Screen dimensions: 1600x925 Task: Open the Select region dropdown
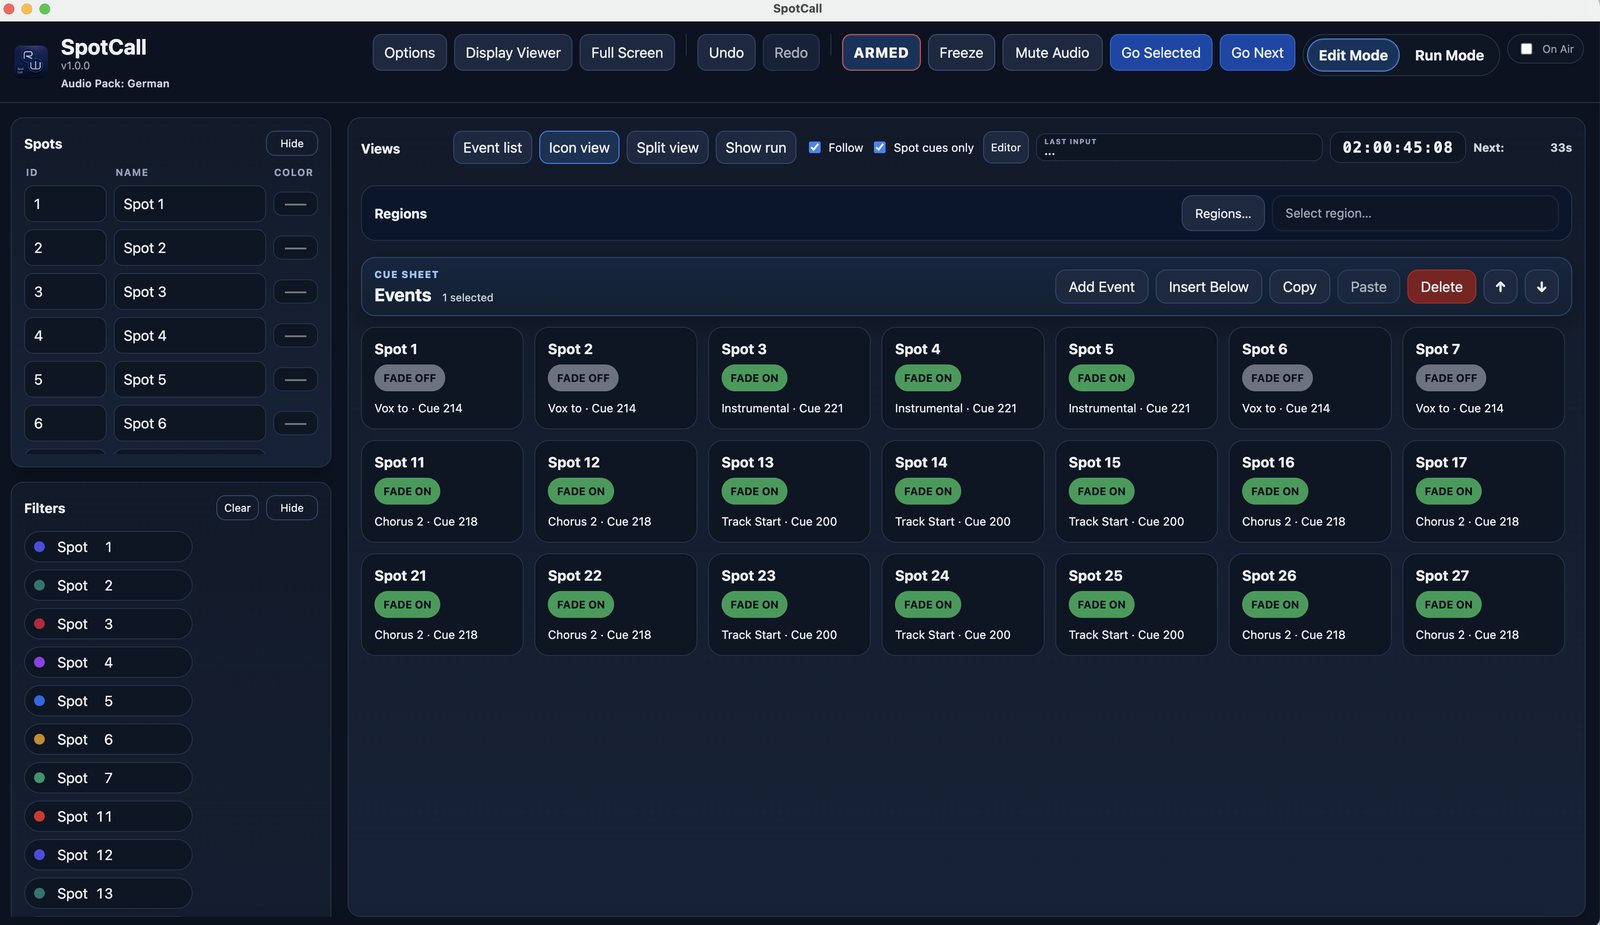1414,213
